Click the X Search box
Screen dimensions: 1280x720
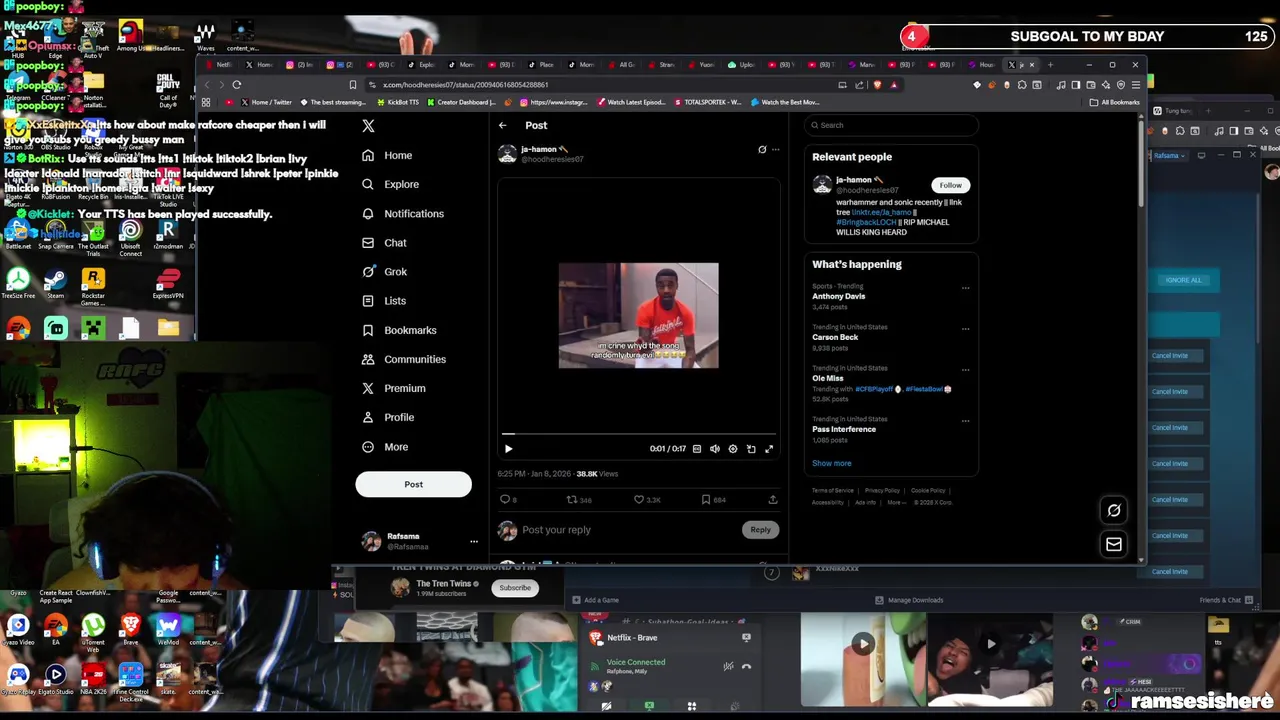[890, 125]
